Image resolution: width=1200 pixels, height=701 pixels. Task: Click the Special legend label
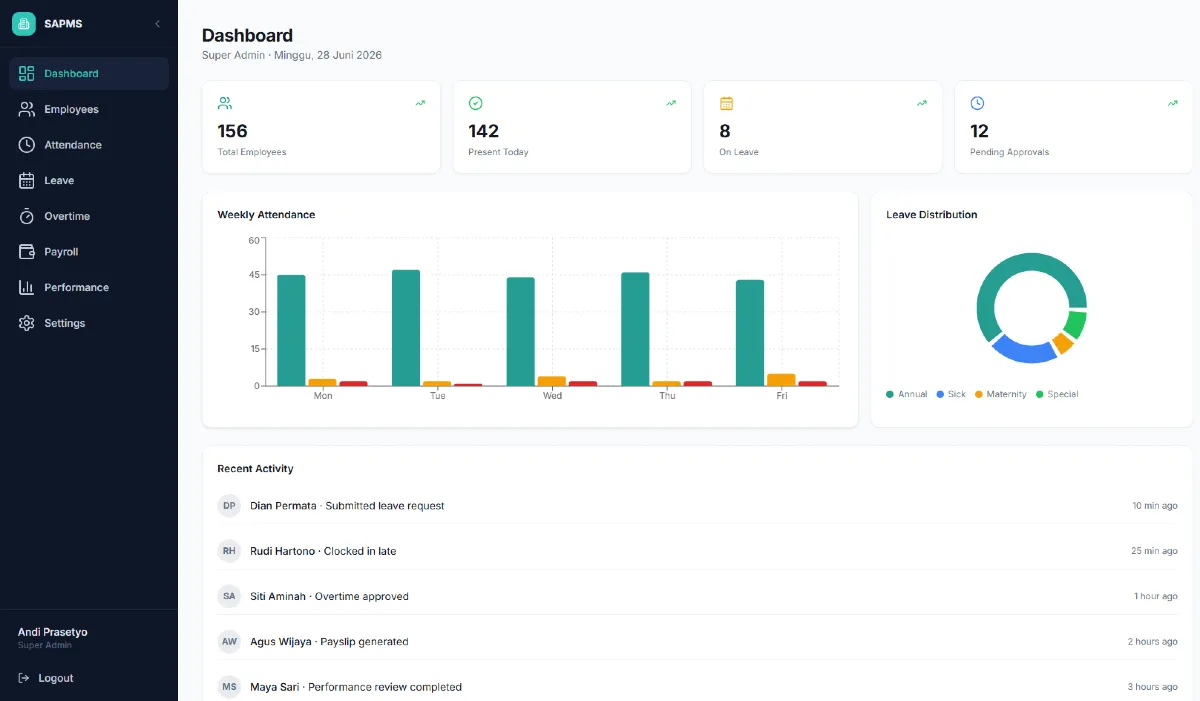(1063, 394)
